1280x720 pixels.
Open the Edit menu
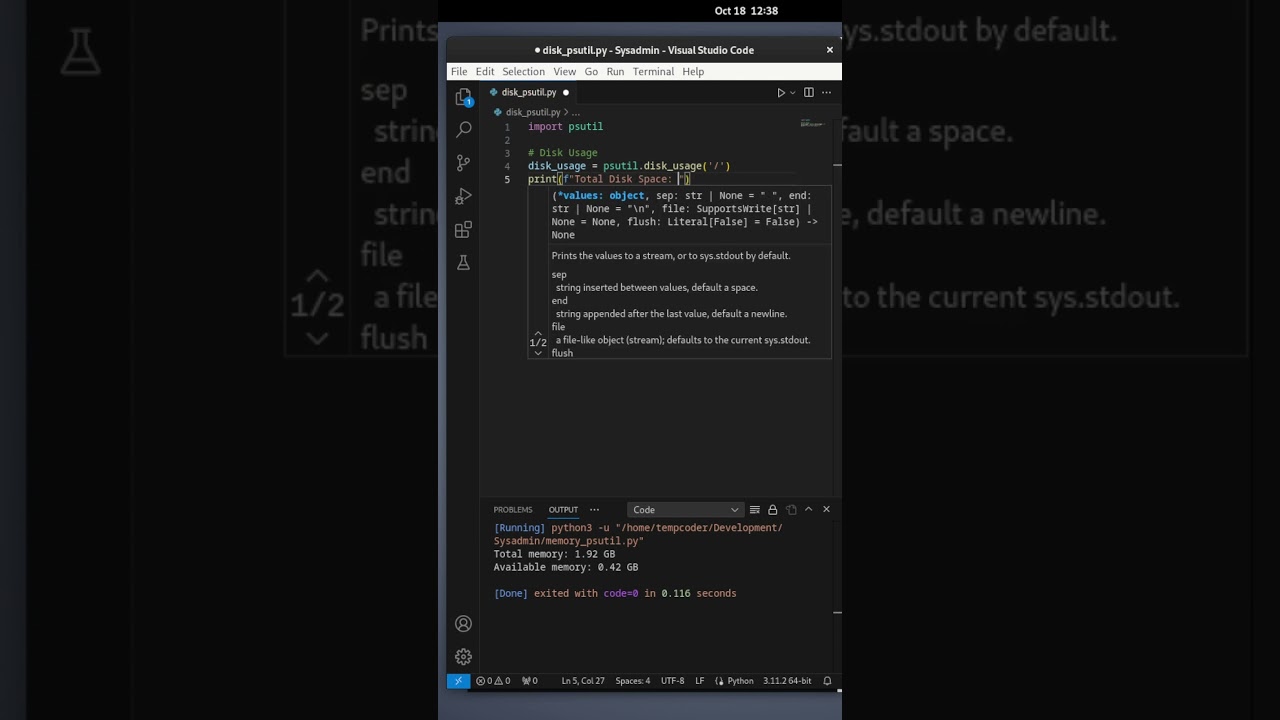click(x=485, y=72)
